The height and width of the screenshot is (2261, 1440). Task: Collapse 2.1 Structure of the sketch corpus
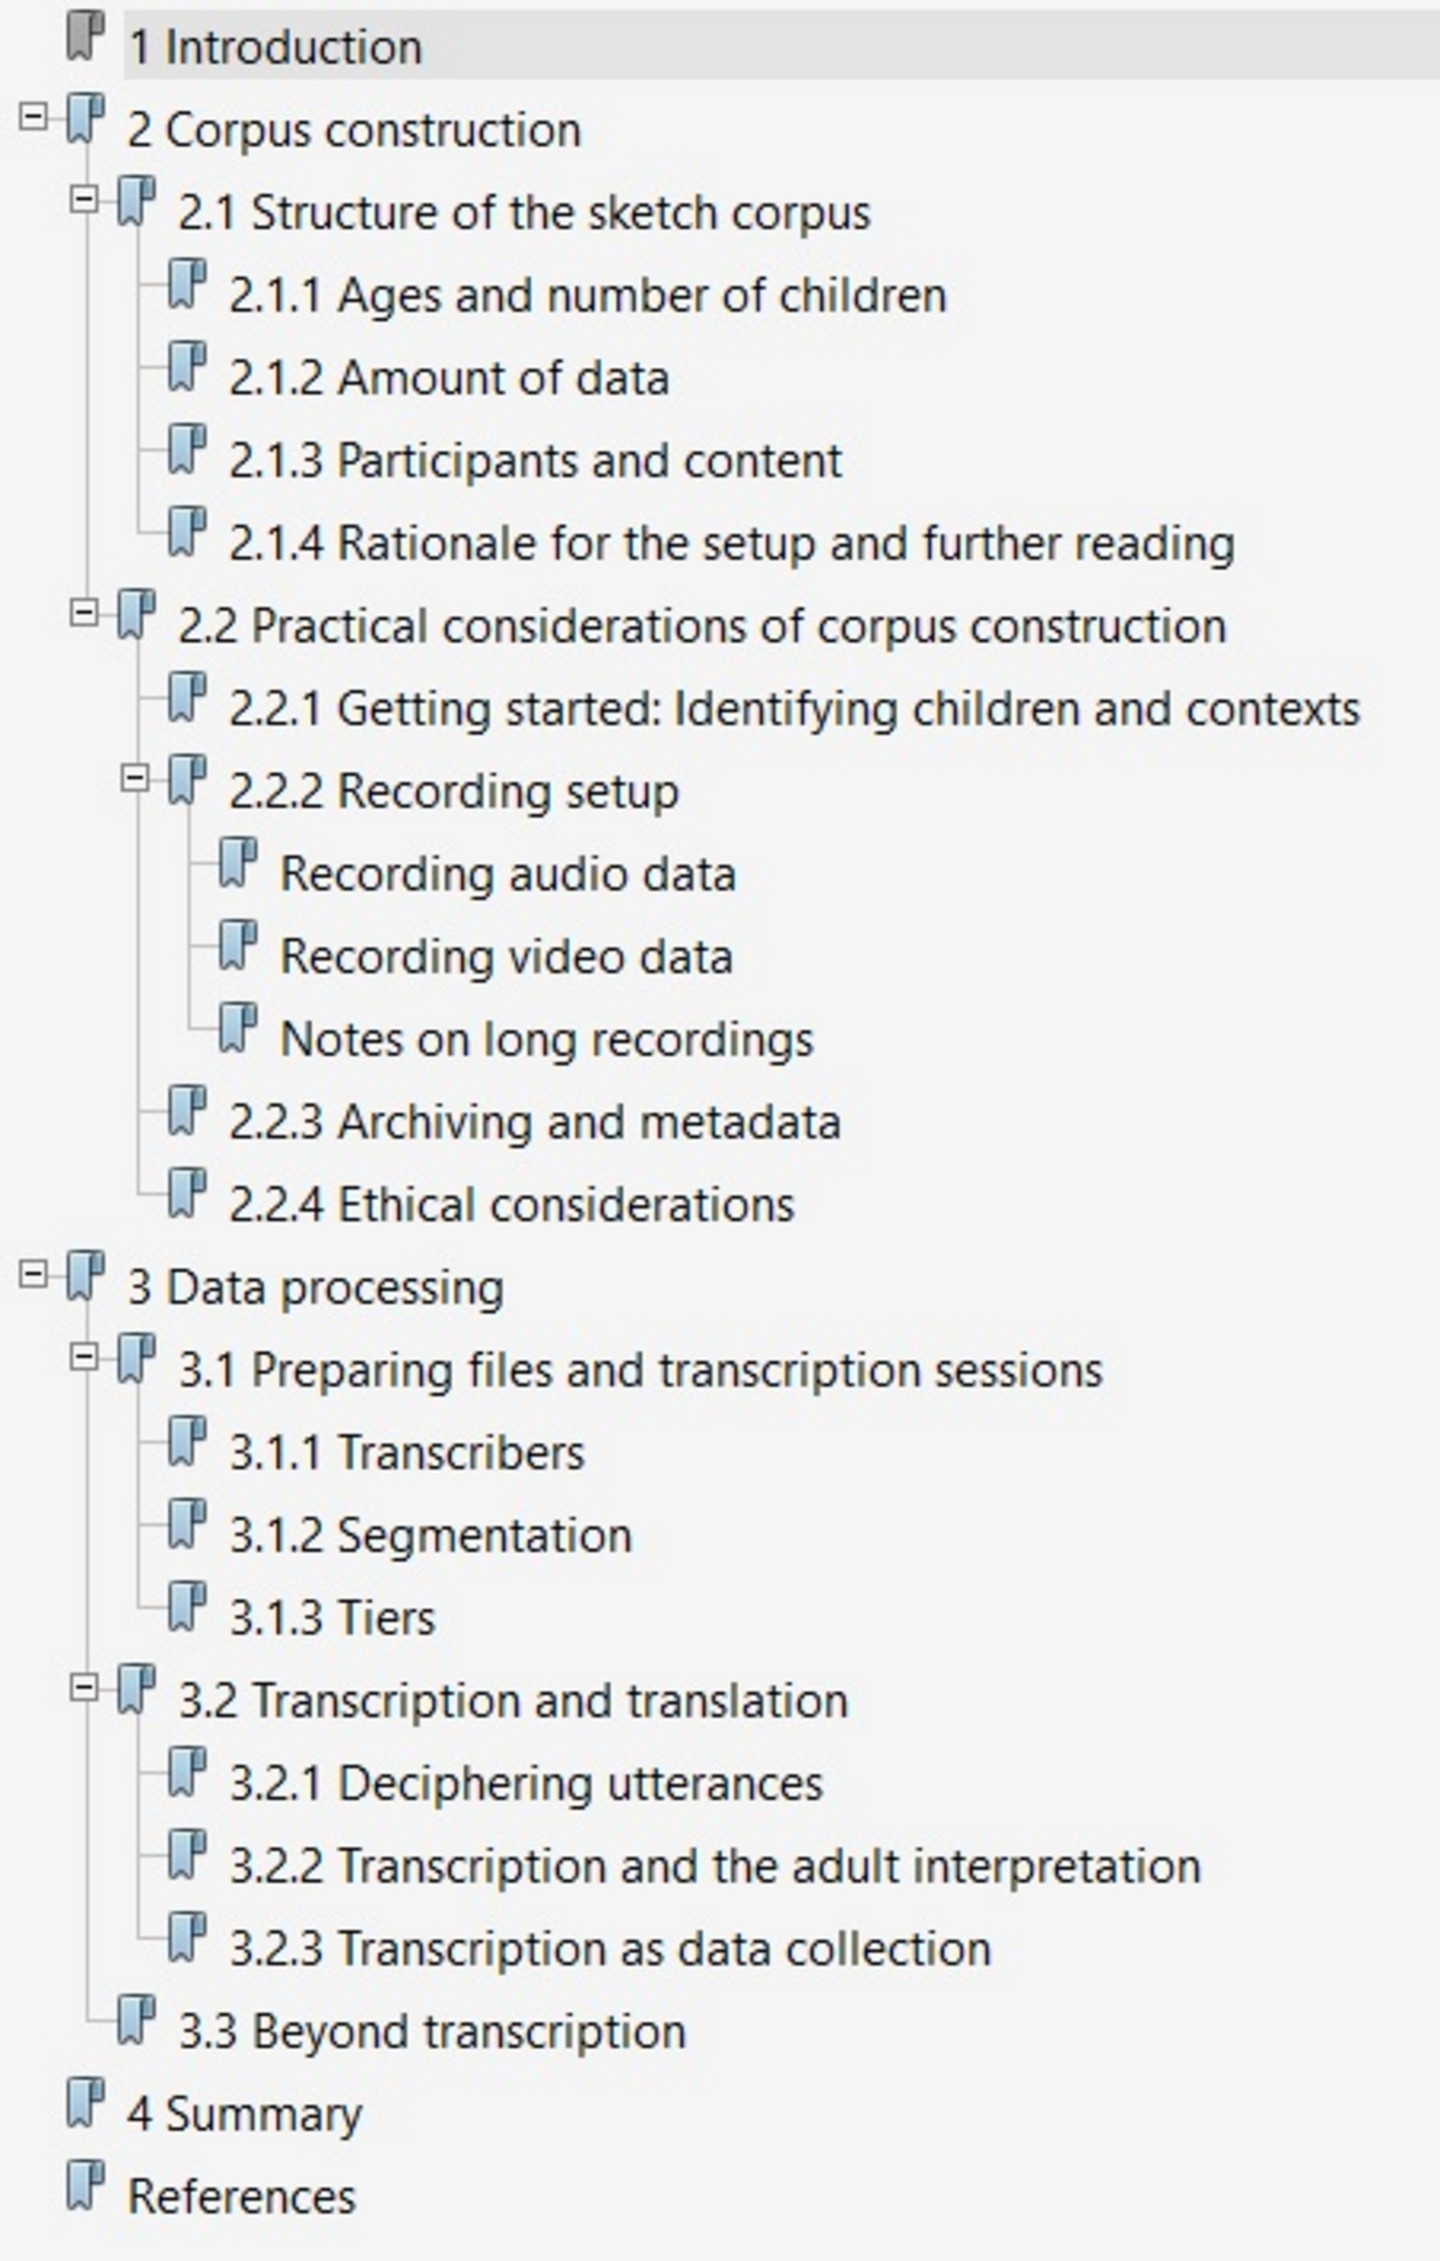(84, 200)
